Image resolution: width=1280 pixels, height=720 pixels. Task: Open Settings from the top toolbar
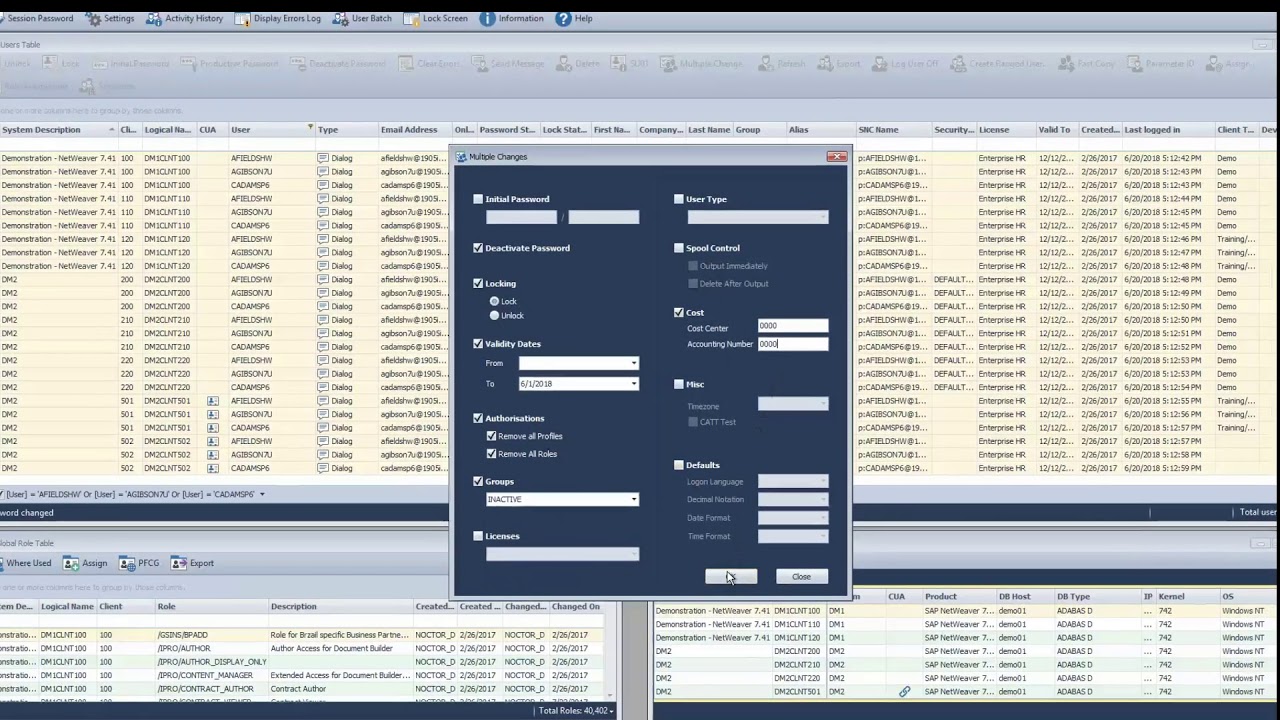pyautogui.click(x=110, y=18)
